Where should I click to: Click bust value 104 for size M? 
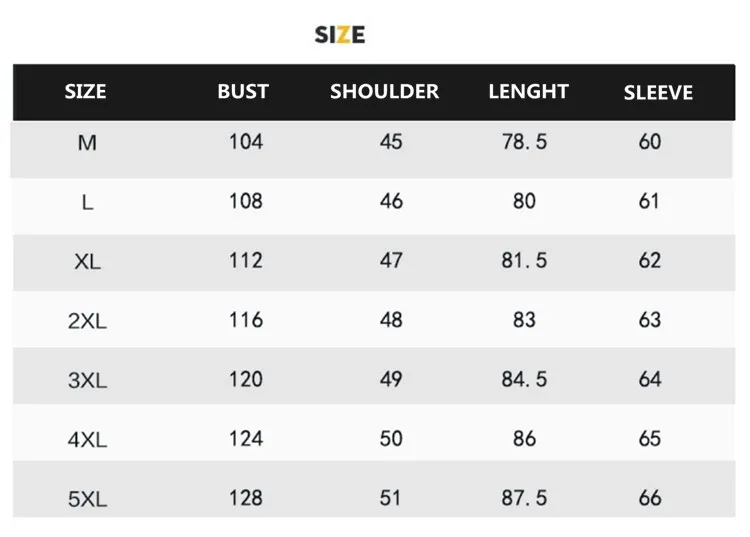(x=246, y=142)
